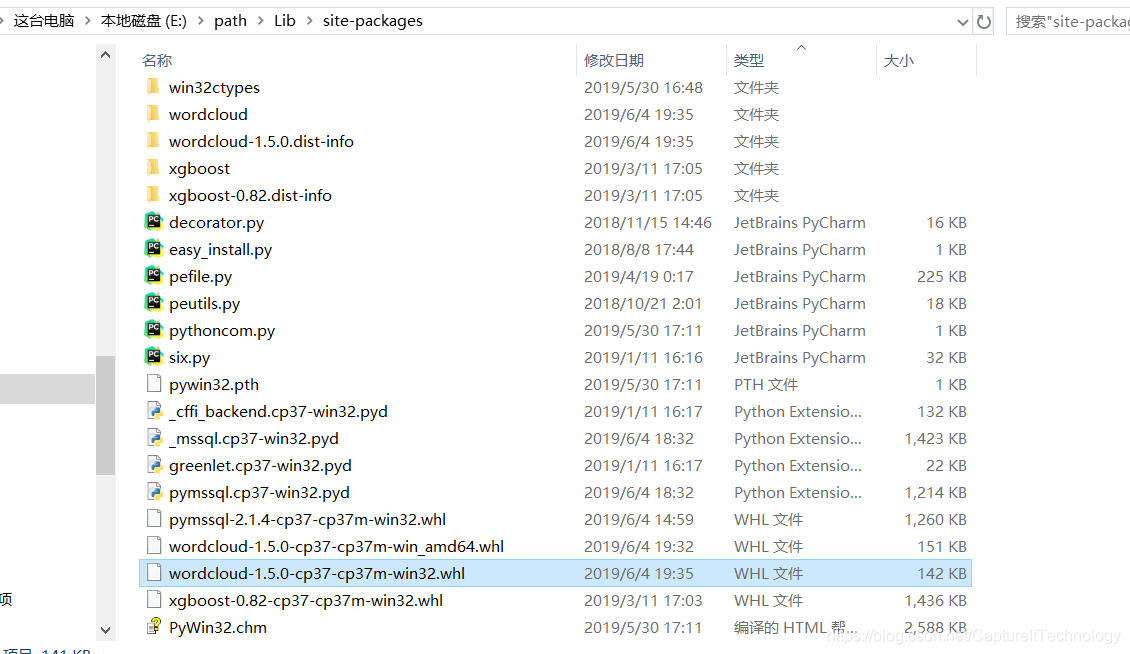
Task: Click the wordcloud folder icon
Action: 153,114
